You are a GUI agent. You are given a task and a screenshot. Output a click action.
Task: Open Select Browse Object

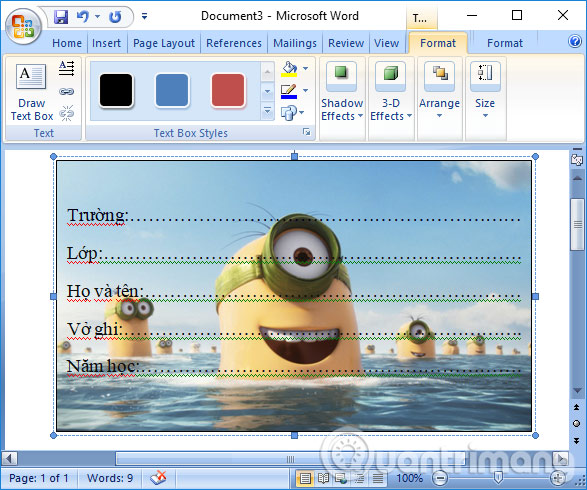coord(577,424)
